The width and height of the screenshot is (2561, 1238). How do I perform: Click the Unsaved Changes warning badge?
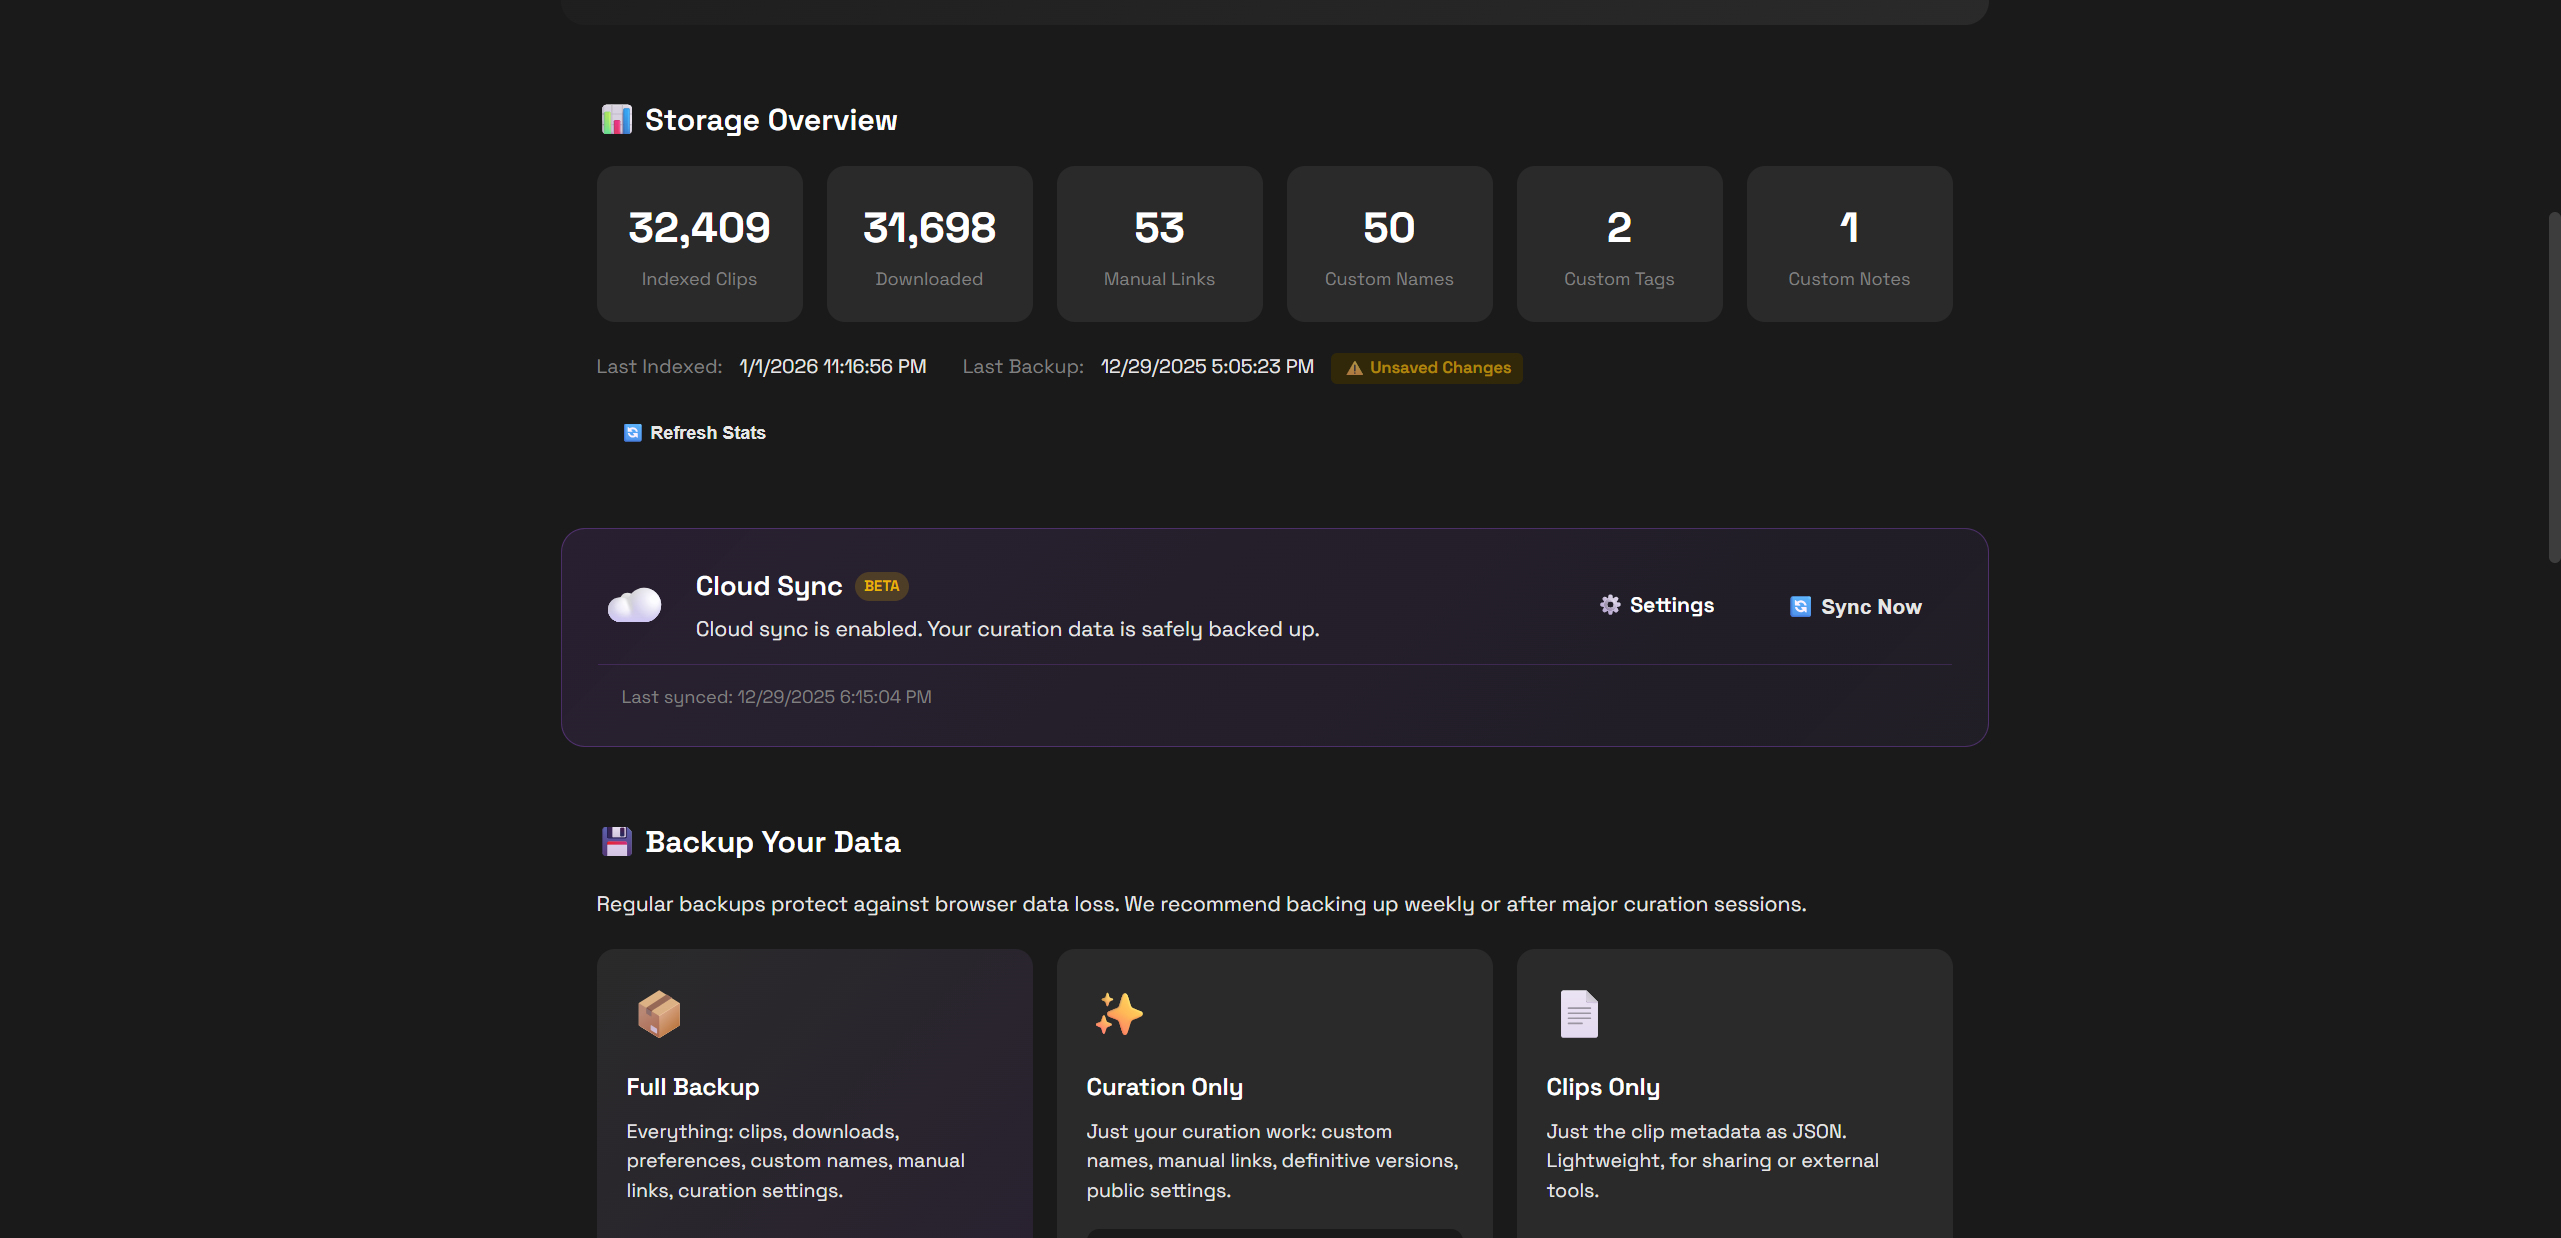[x=1427, y=368]
